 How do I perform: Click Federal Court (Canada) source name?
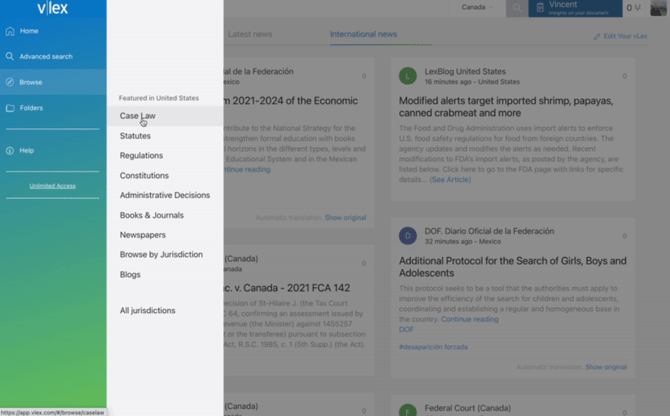coord(467,408)
